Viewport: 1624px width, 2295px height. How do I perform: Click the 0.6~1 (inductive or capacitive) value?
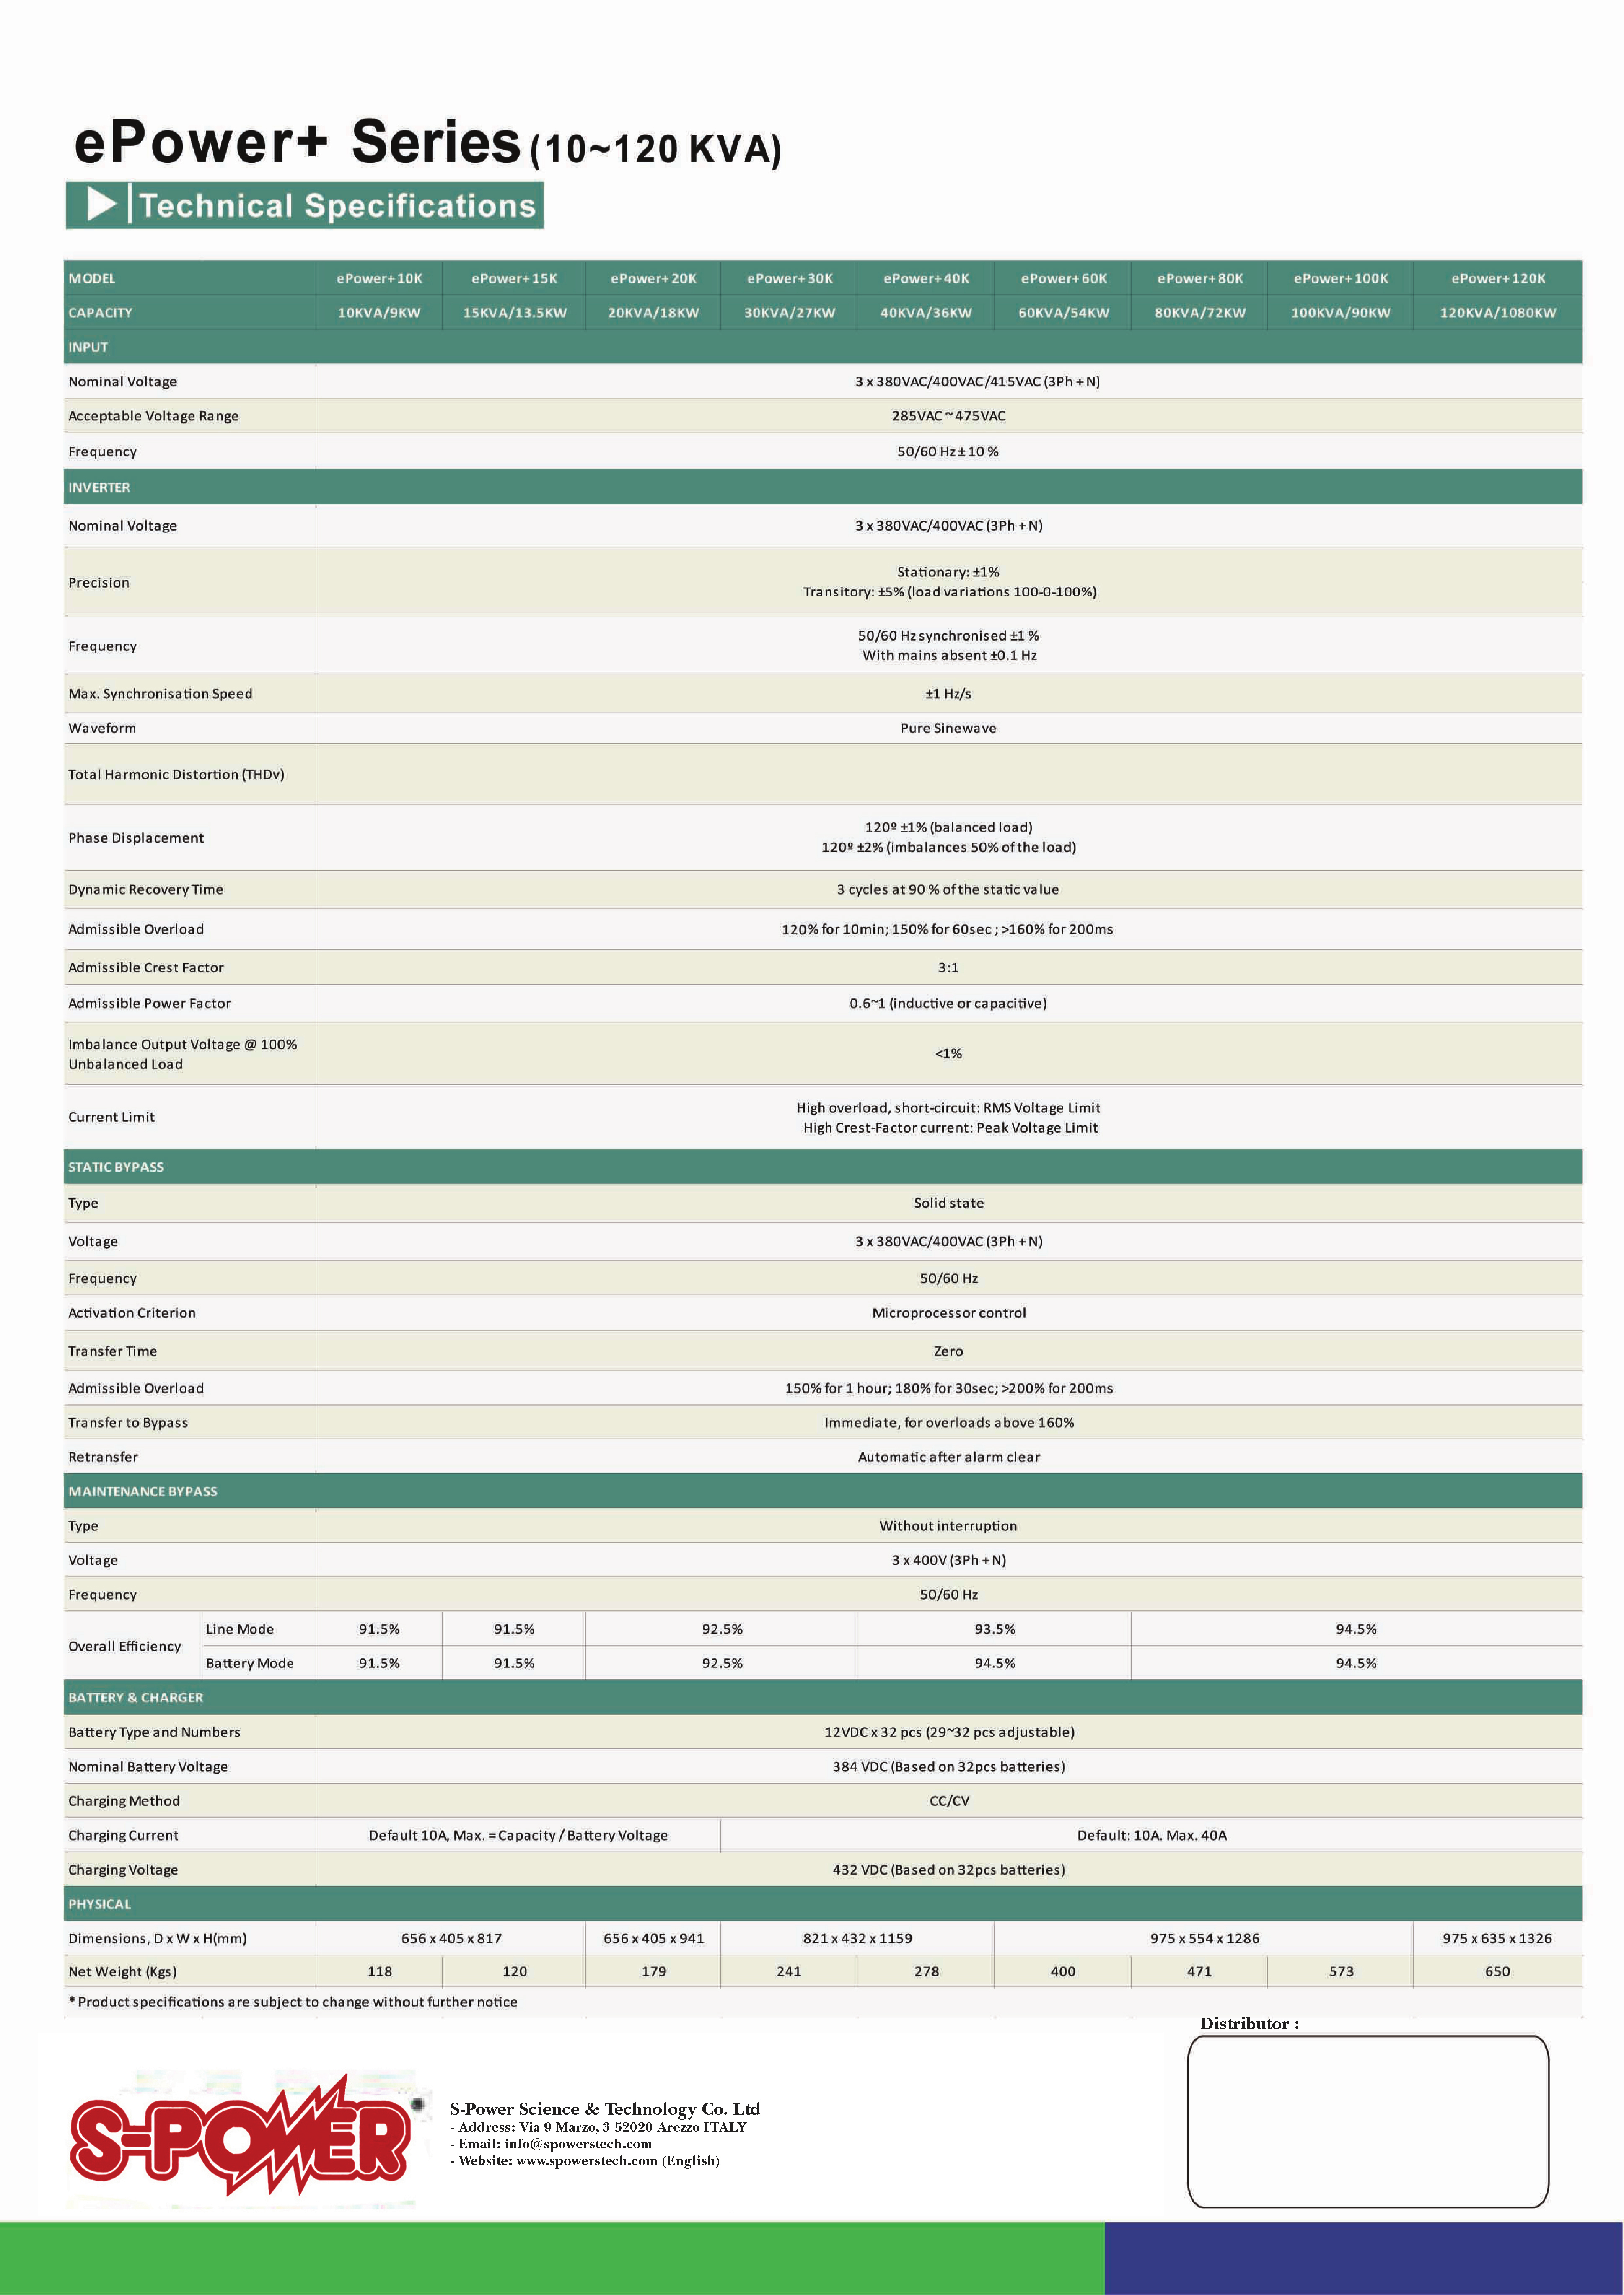[x=948, y=1004]
